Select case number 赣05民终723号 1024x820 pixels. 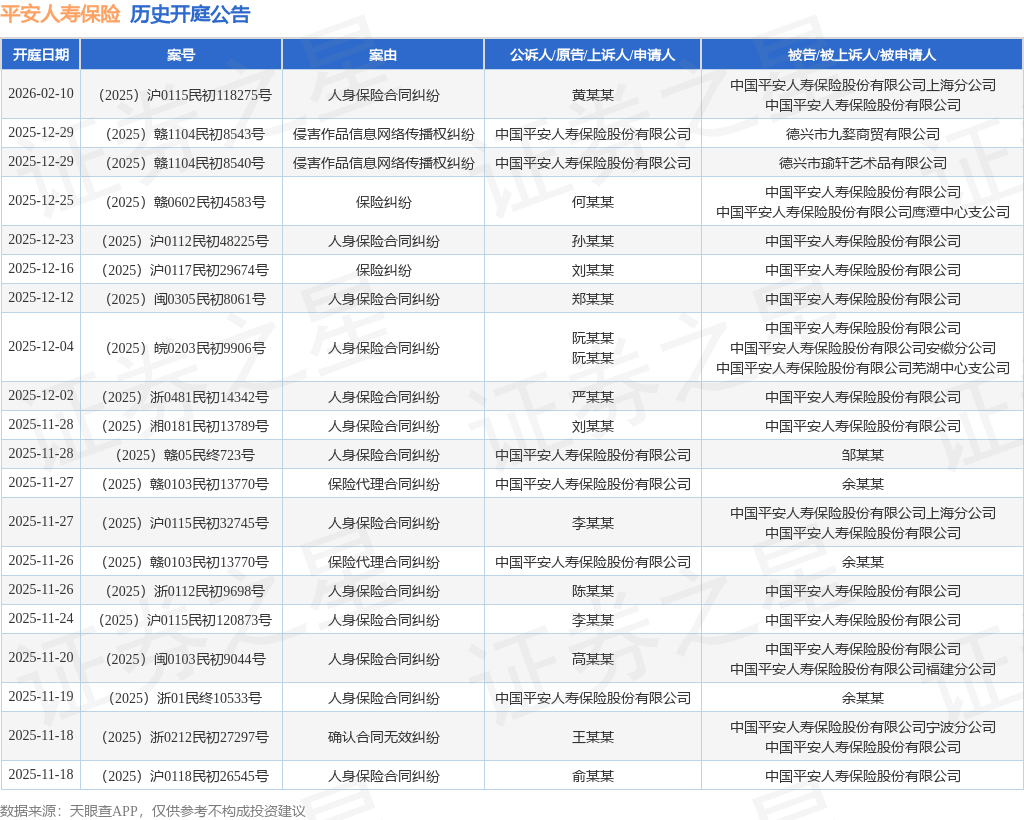click(185, 455)
